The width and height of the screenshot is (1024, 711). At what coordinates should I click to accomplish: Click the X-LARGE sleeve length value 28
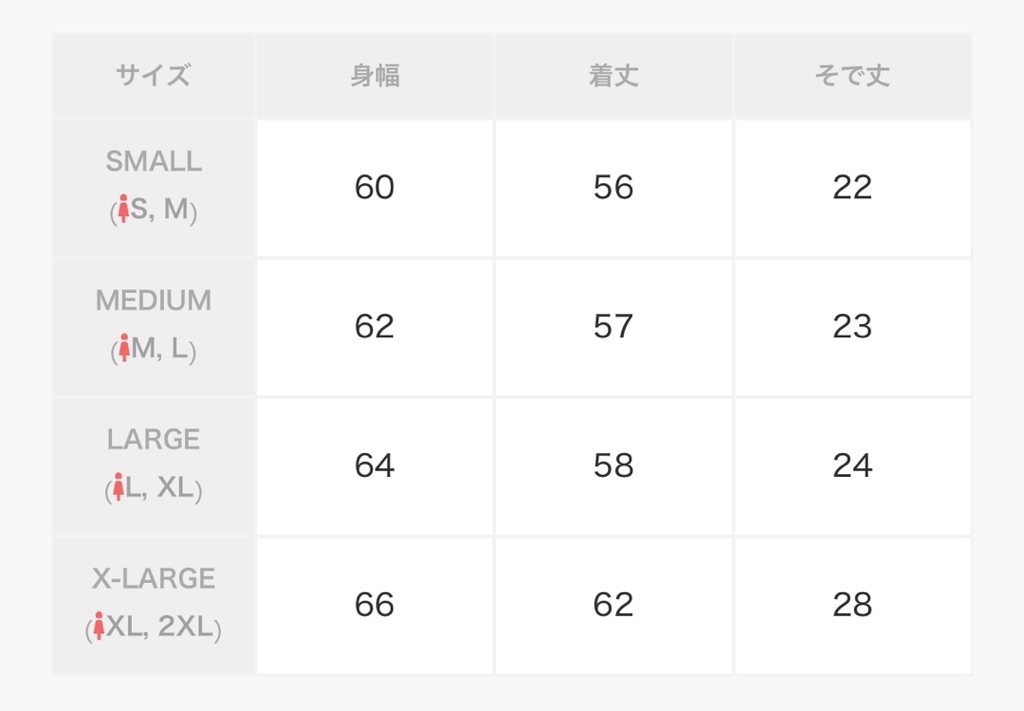click(852, 604)
